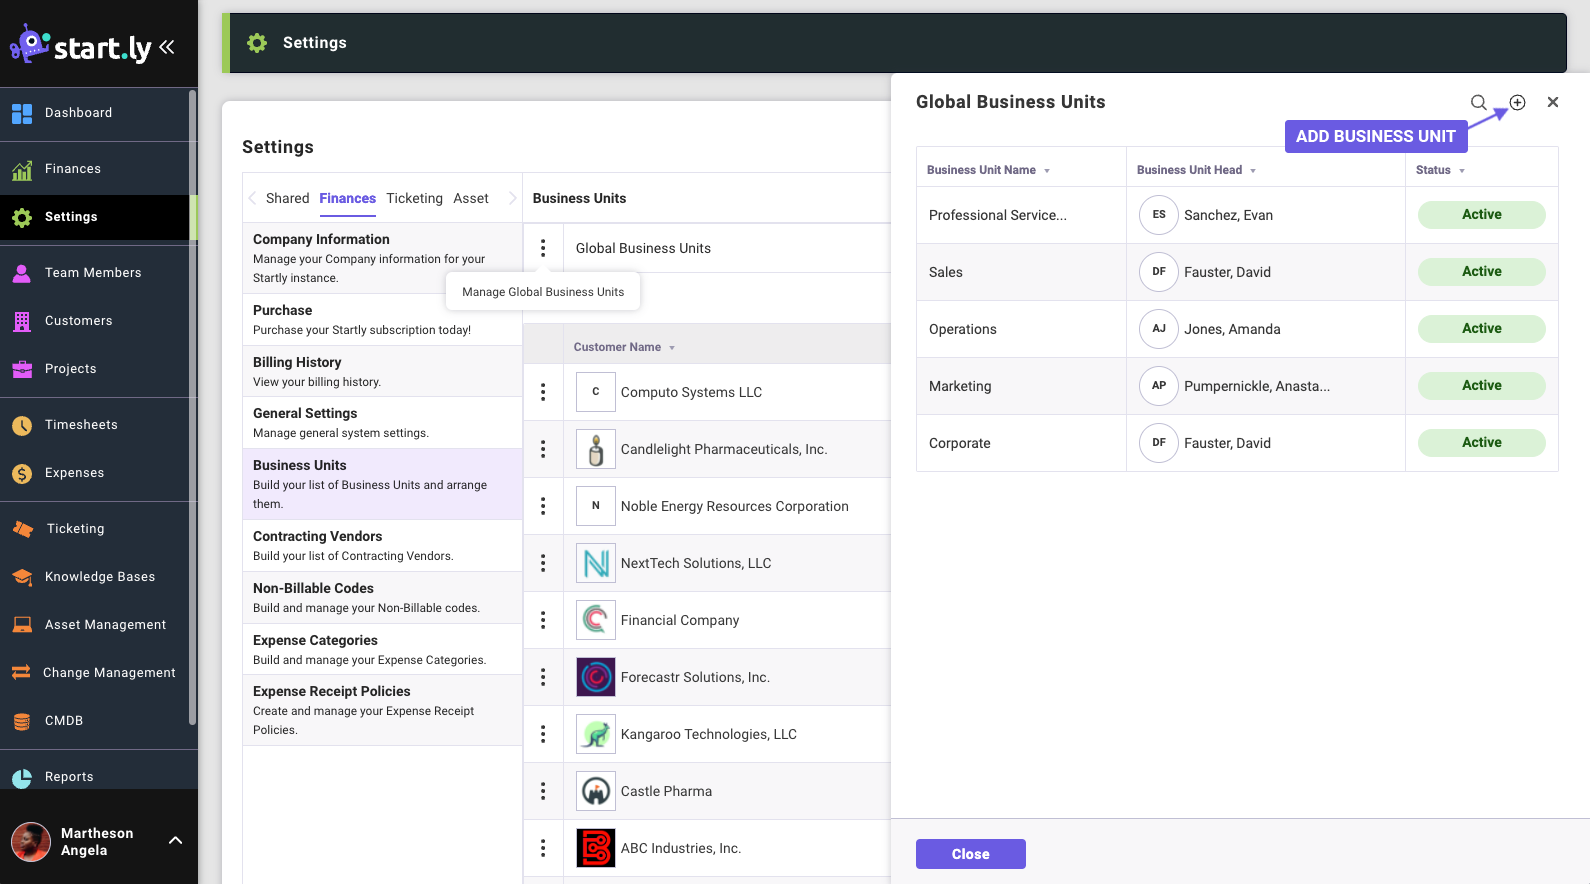Screen dimensions: 1590x884
Task: Select Manage Global Business Units menu option
Action: pos(543,292)
